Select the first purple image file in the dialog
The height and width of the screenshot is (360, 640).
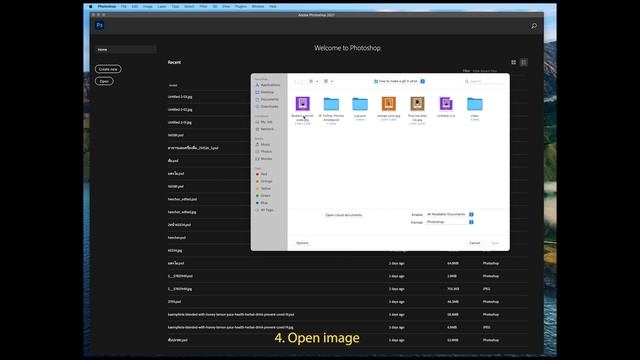pyautogui.click(x=302, y=104)
